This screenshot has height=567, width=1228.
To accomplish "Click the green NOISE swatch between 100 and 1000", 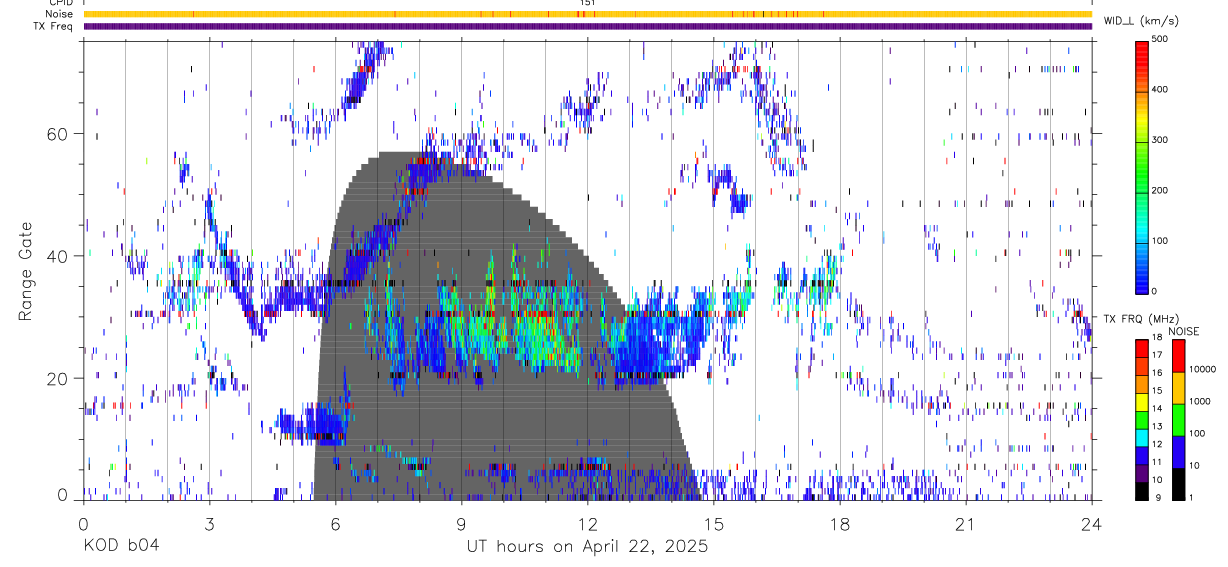I will pos(1177,419).
